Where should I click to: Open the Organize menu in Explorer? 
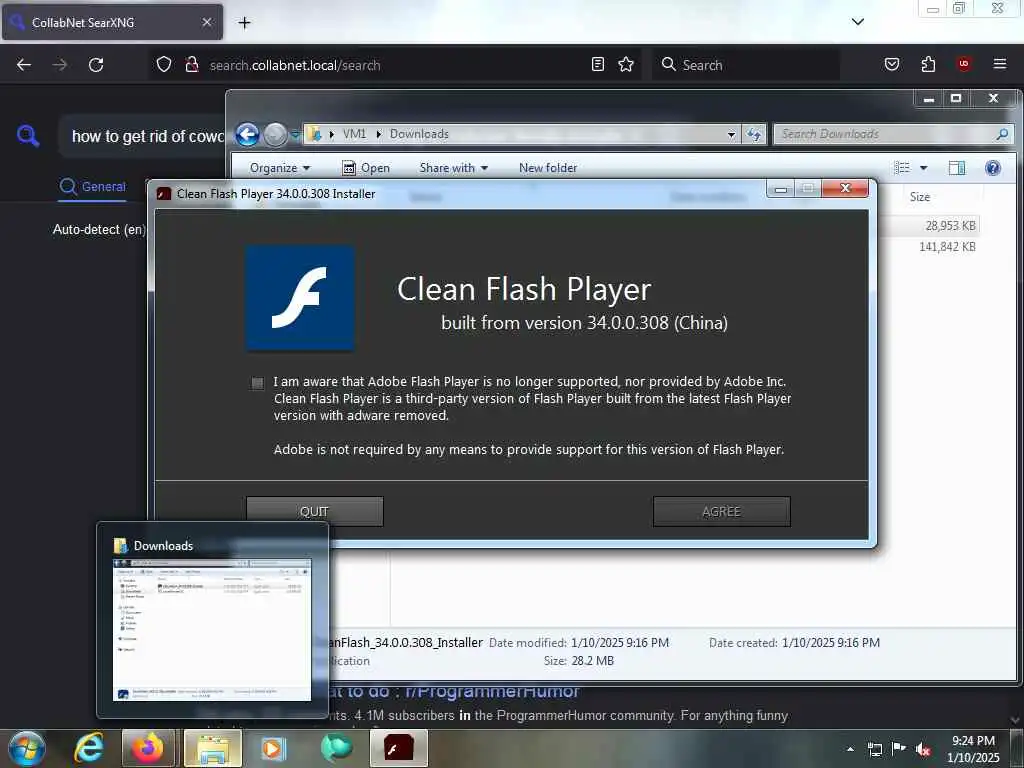point(280,168)
